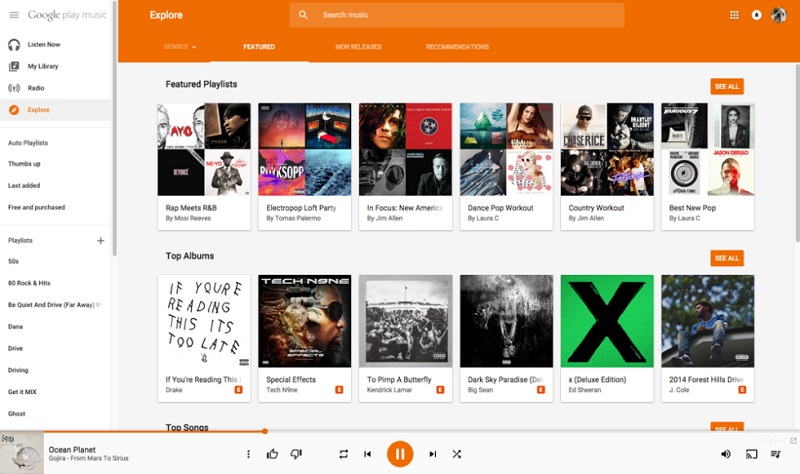800x474 pixels.
Task: Toggle the repeat mode button
Action: [343, 454]
